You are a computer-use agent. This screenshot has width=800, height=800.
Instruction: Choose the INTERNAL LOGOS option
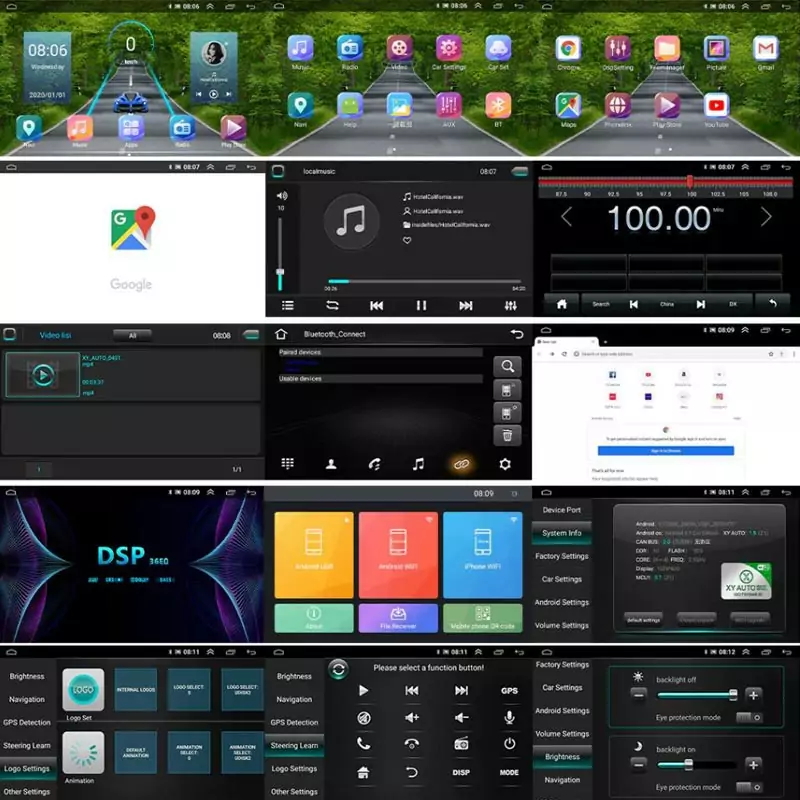click(x=136, y=689)
